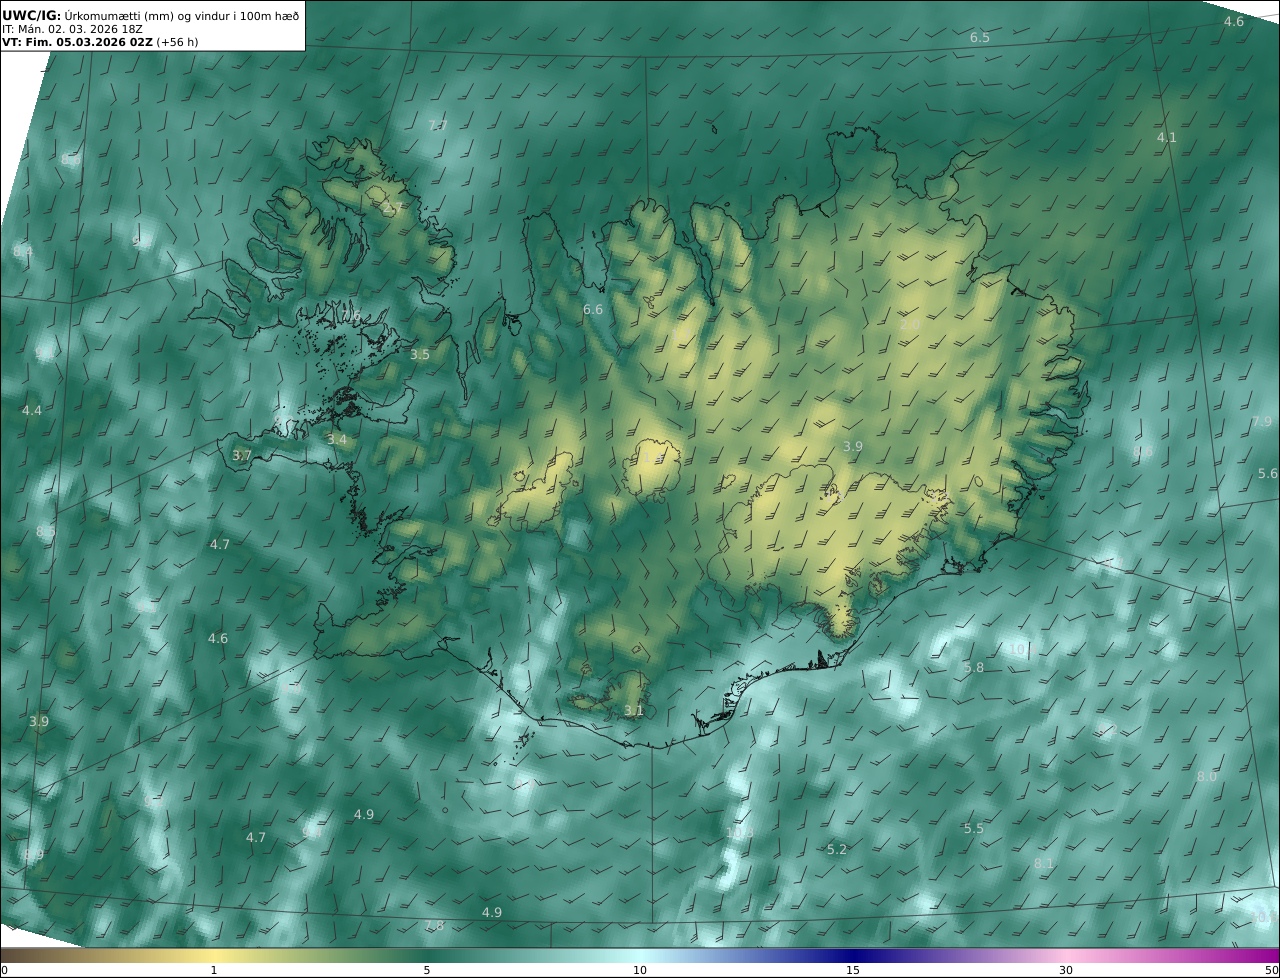1280x978 pixels.
Task: Select the 4.4 value off the west coast
Action: pos(32,411)
